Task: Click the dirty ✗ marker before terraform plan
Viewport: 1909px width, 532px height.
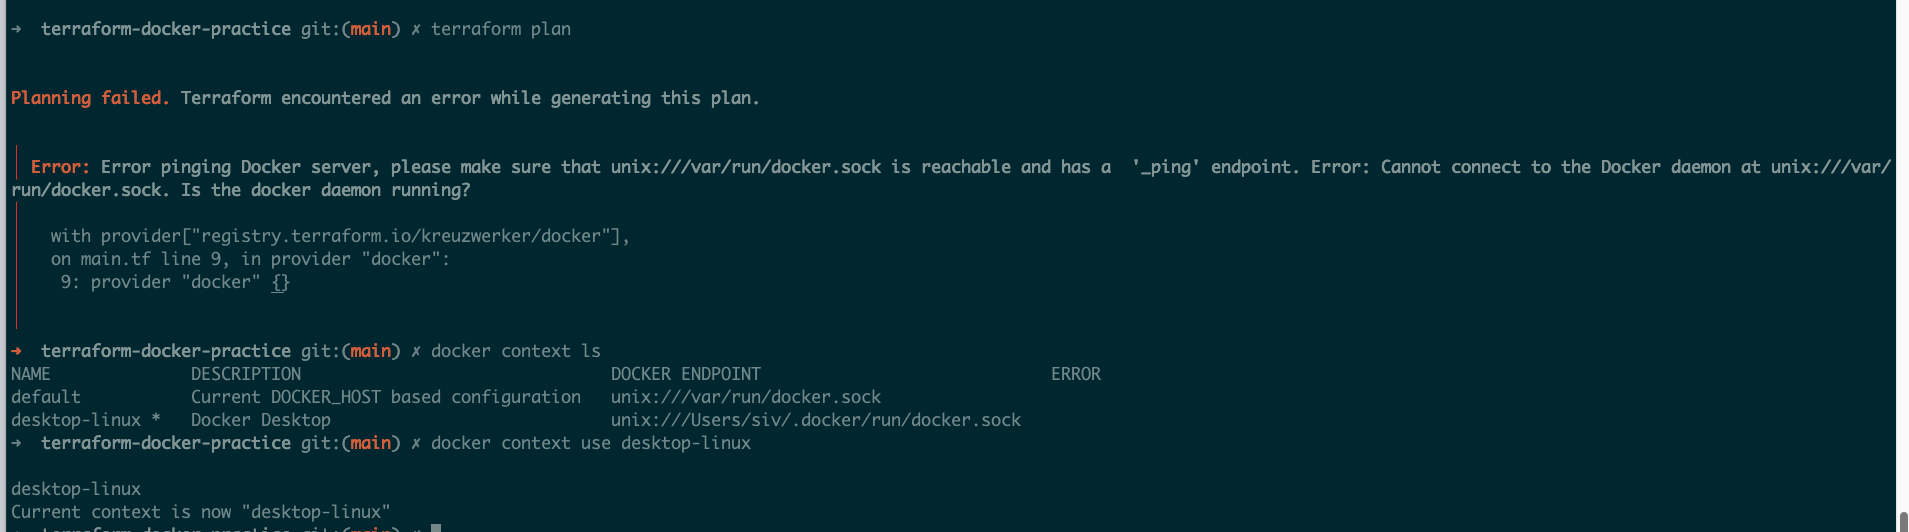Action: point(416,30)
